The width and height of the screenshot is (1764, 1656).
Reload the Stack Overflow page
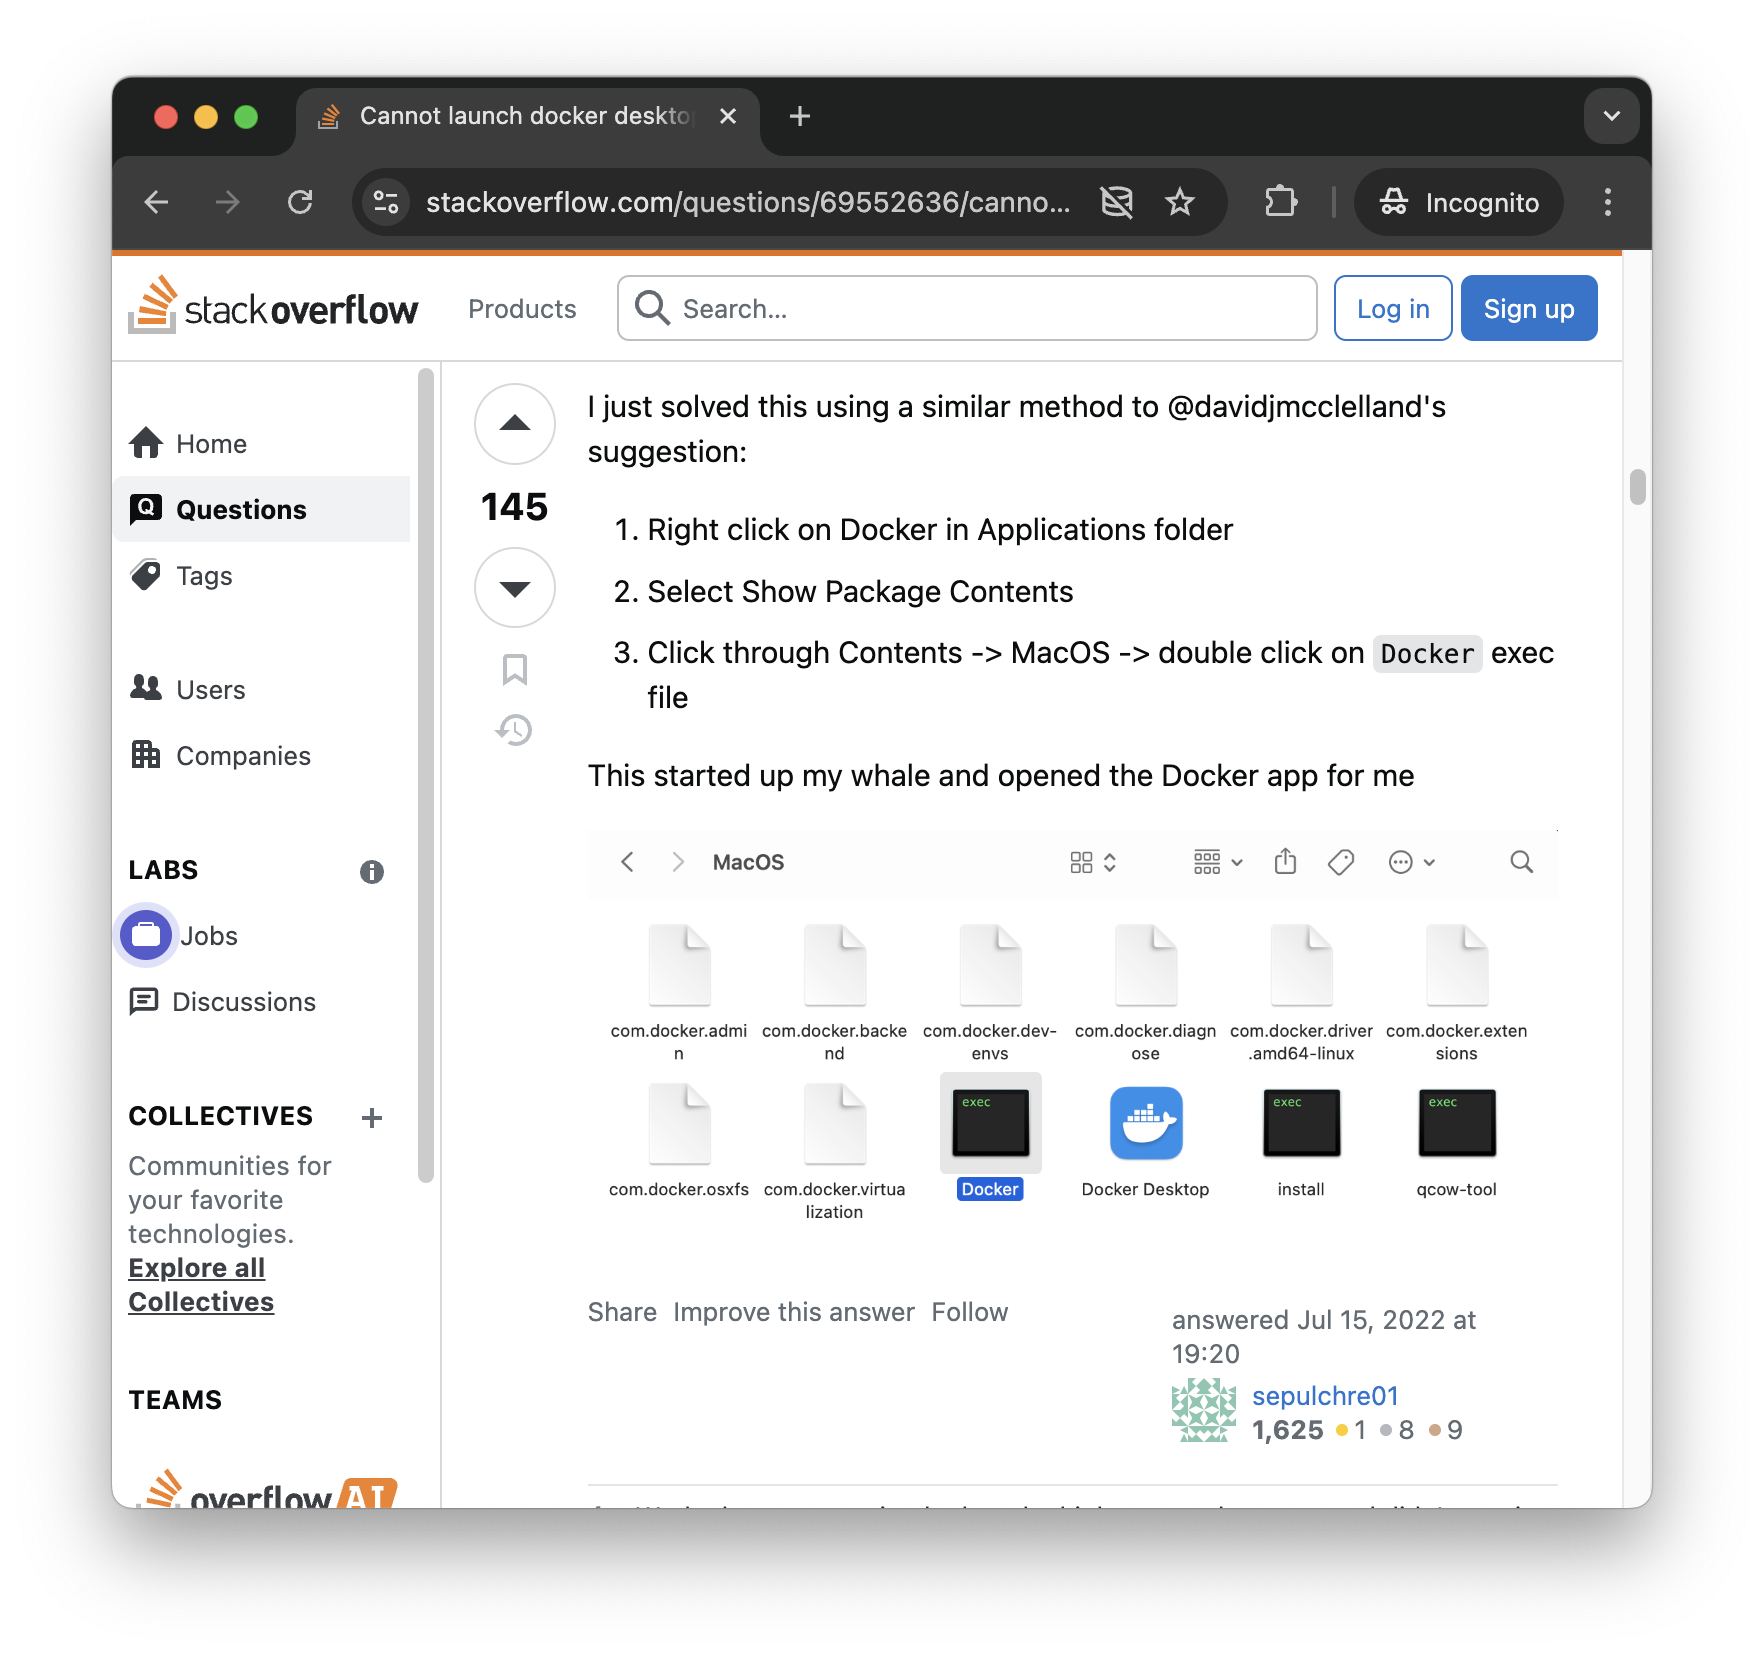pyautogui.click(x=300, y=202)
